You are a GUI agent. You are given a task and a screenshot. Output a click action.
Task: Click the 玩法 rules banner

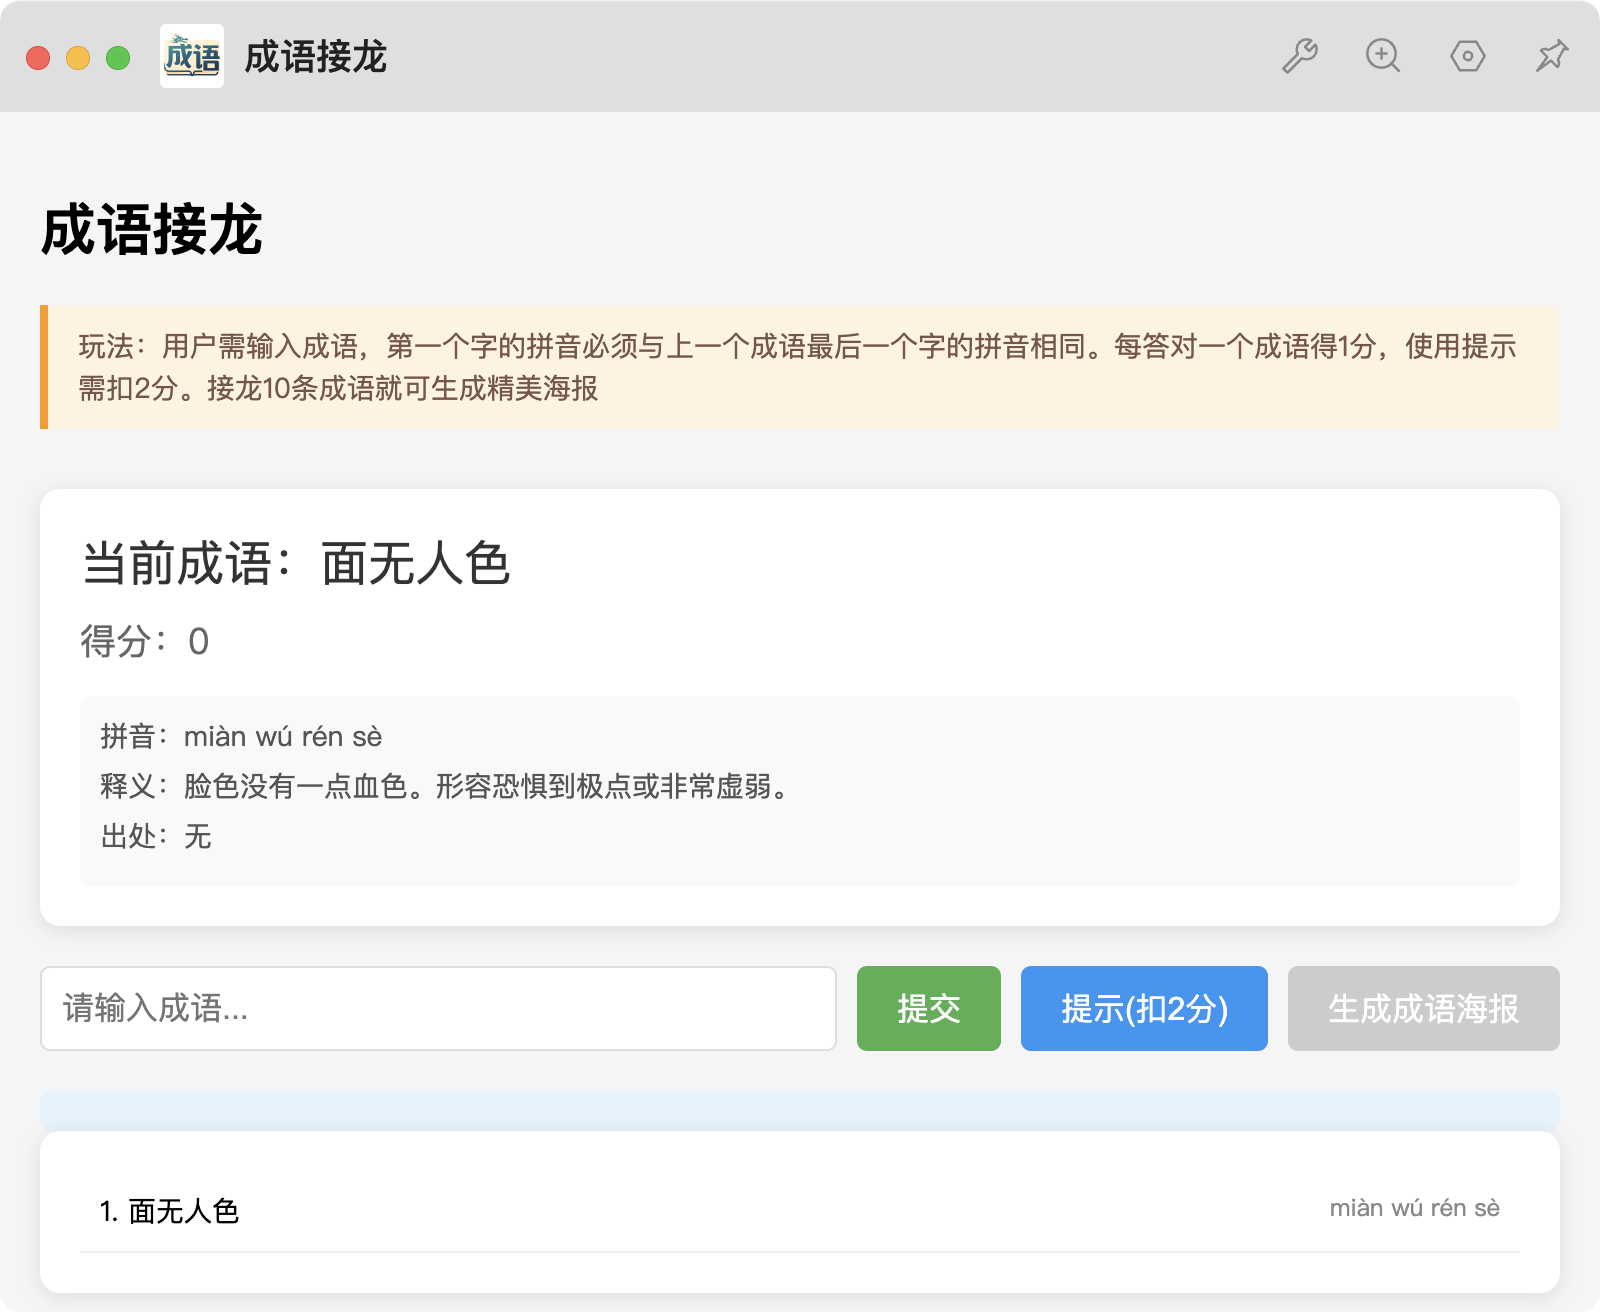tap(800, 367)
